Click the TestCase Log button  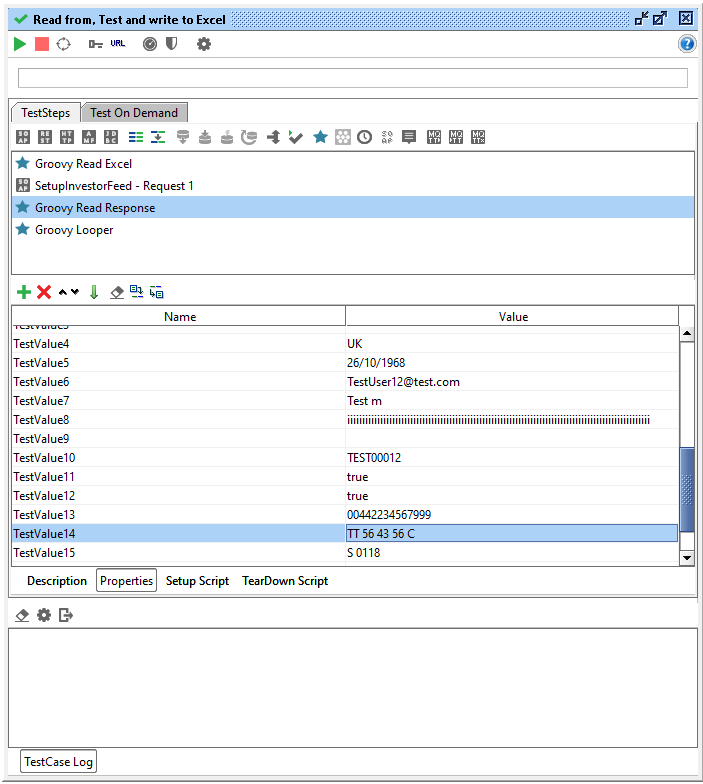click(x=59, y=762)
